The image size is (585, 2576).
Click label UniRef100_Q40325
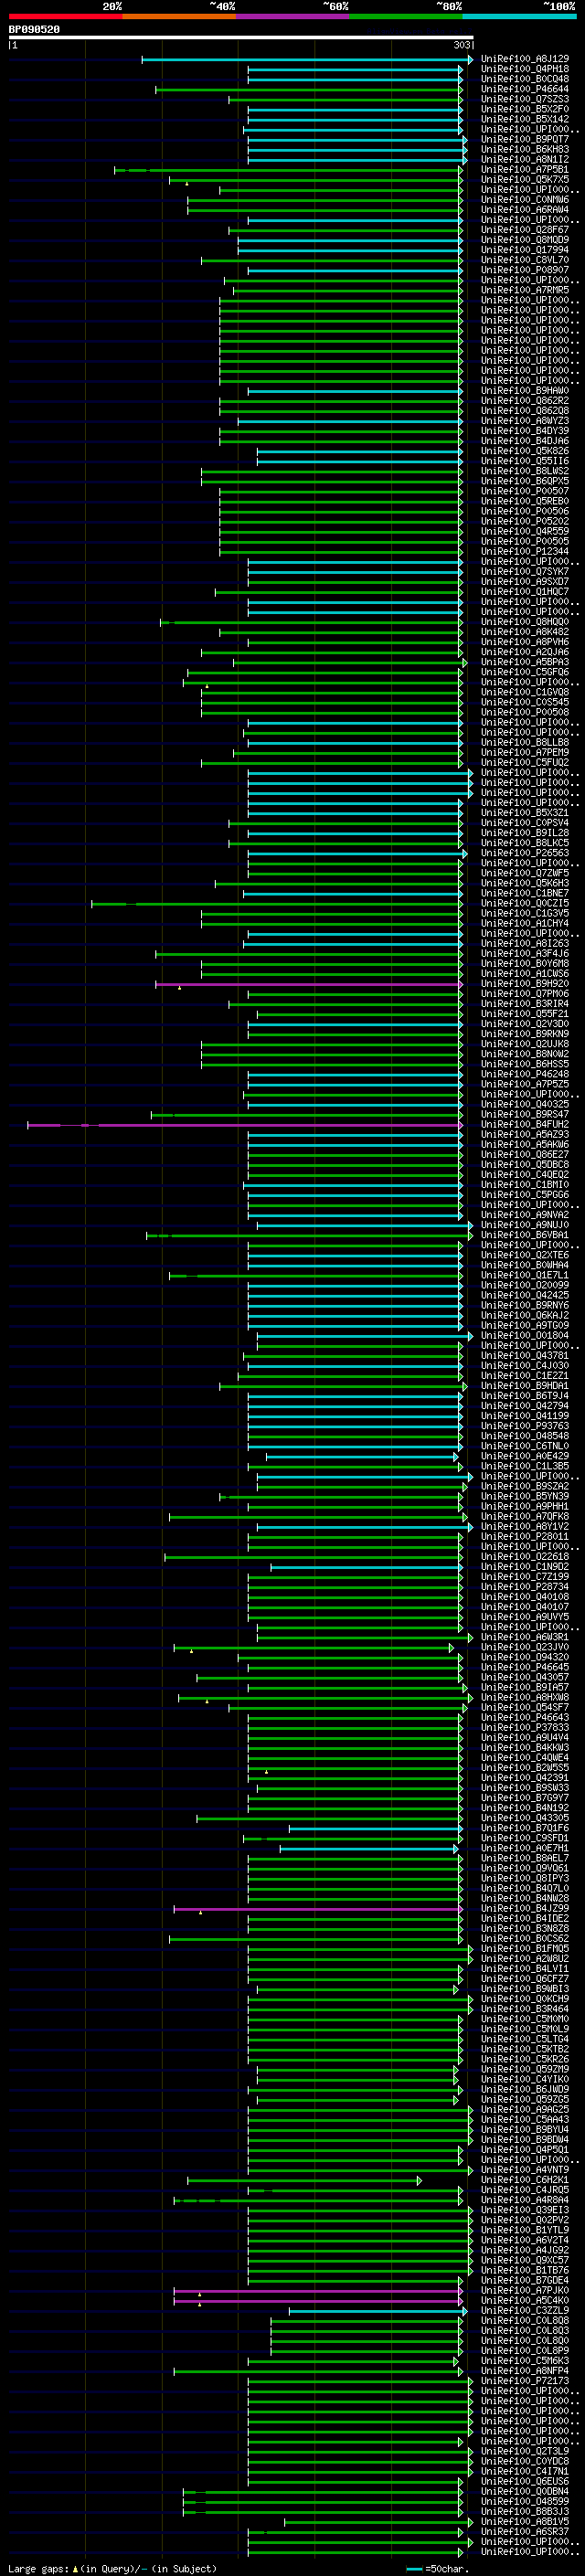(525, 1105)
